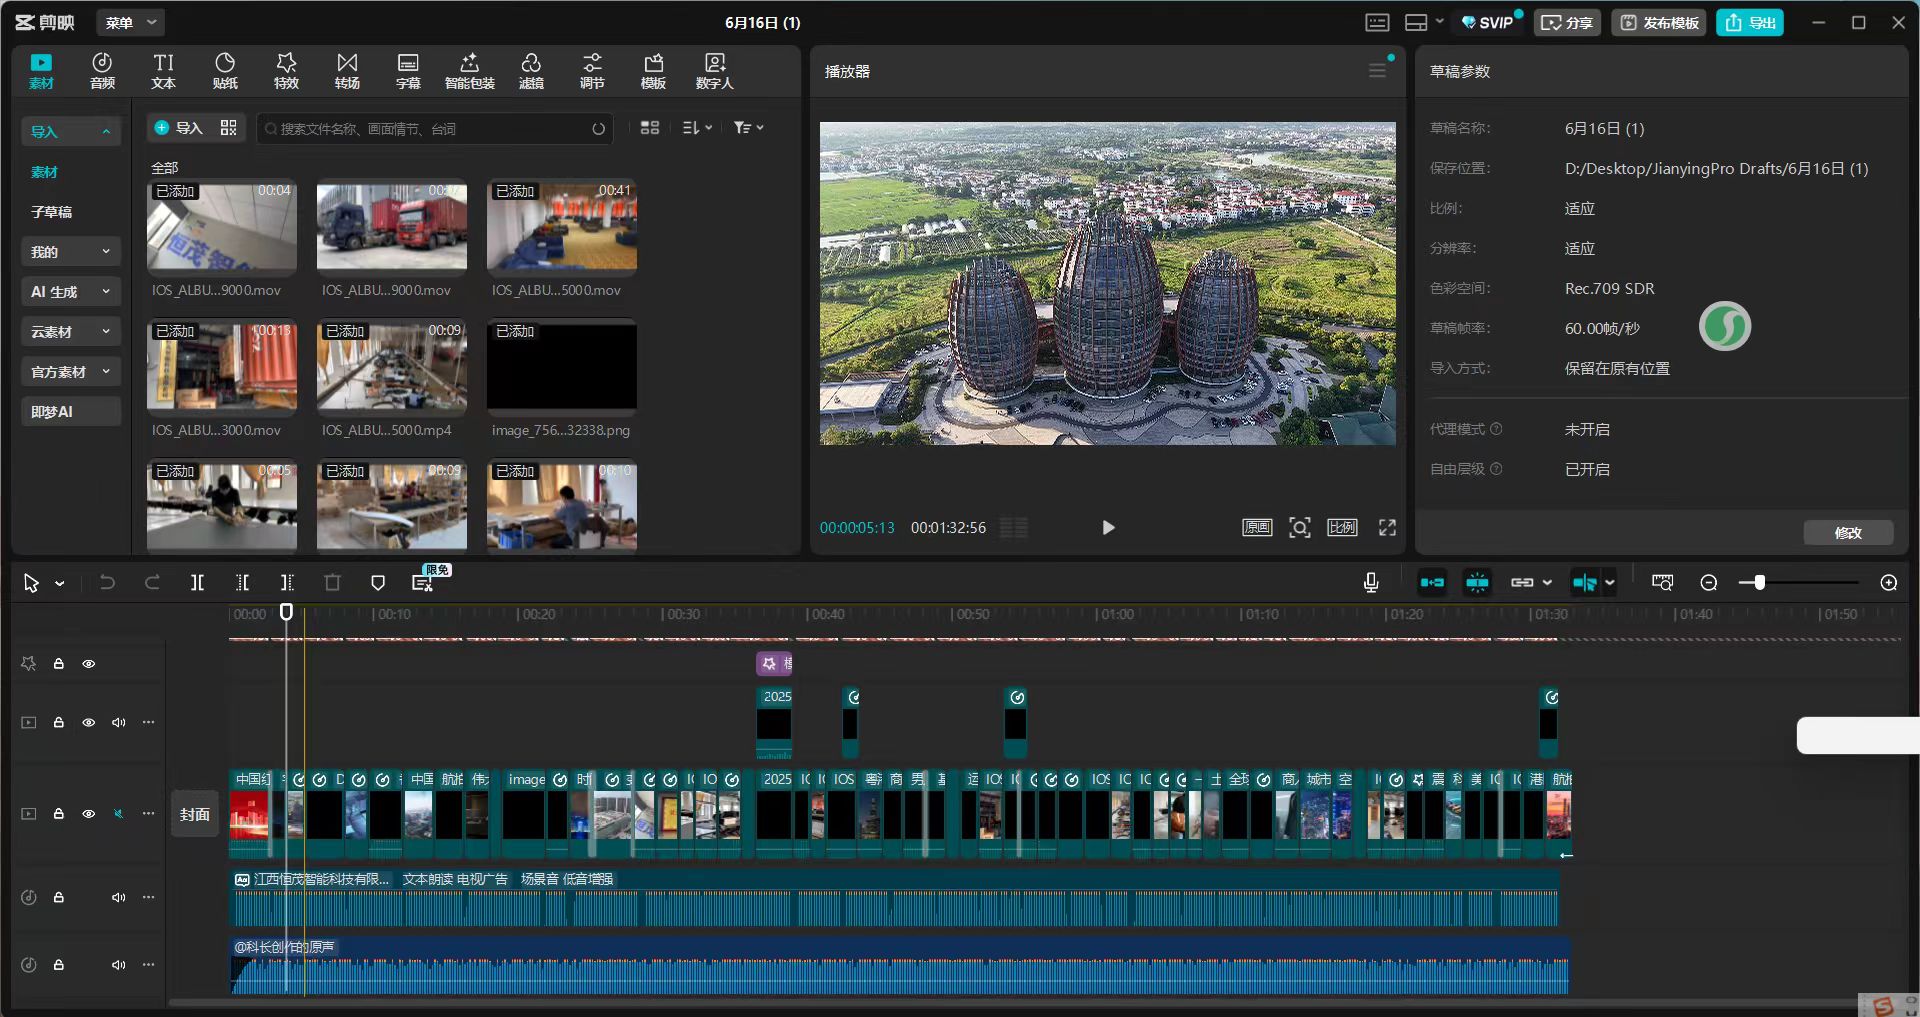Expand the AI 生成 sidebar section

(70, 292)
